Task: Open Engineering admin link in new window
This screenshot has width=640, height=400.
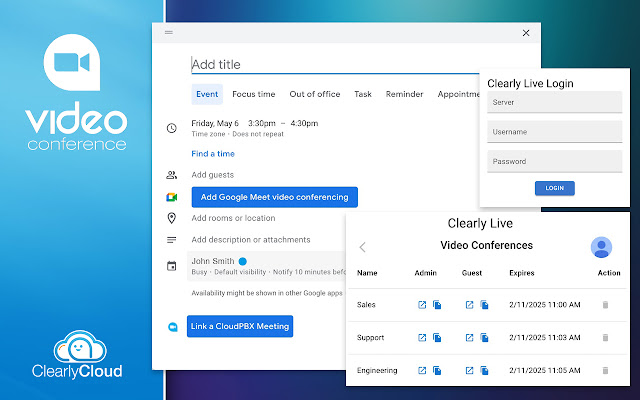Action: pyautogui.click(x=422, y=370)
